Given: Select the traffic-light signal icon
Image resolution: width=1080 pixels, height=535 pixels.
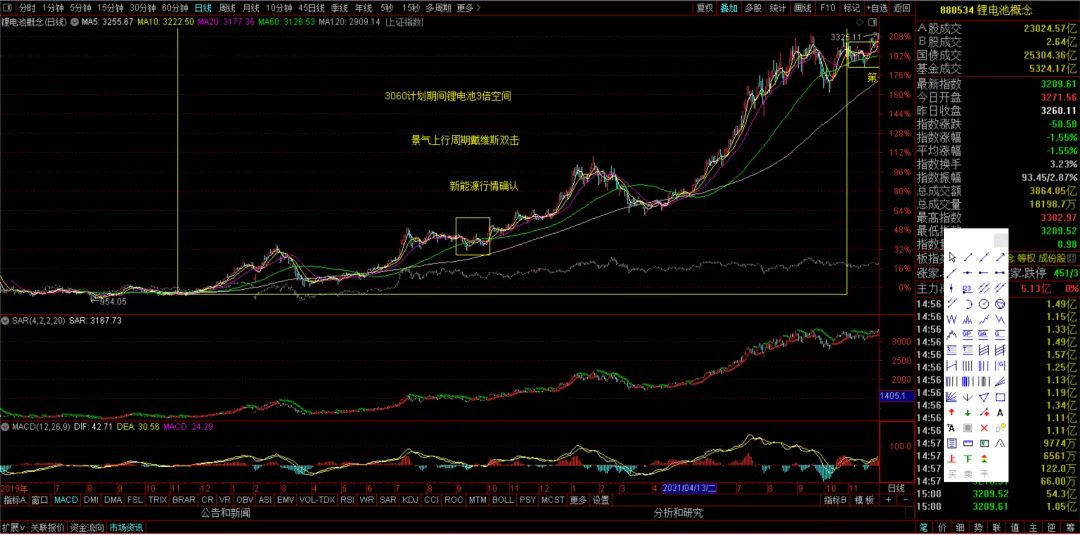Looking at the screenshot, I should (984, 459).
